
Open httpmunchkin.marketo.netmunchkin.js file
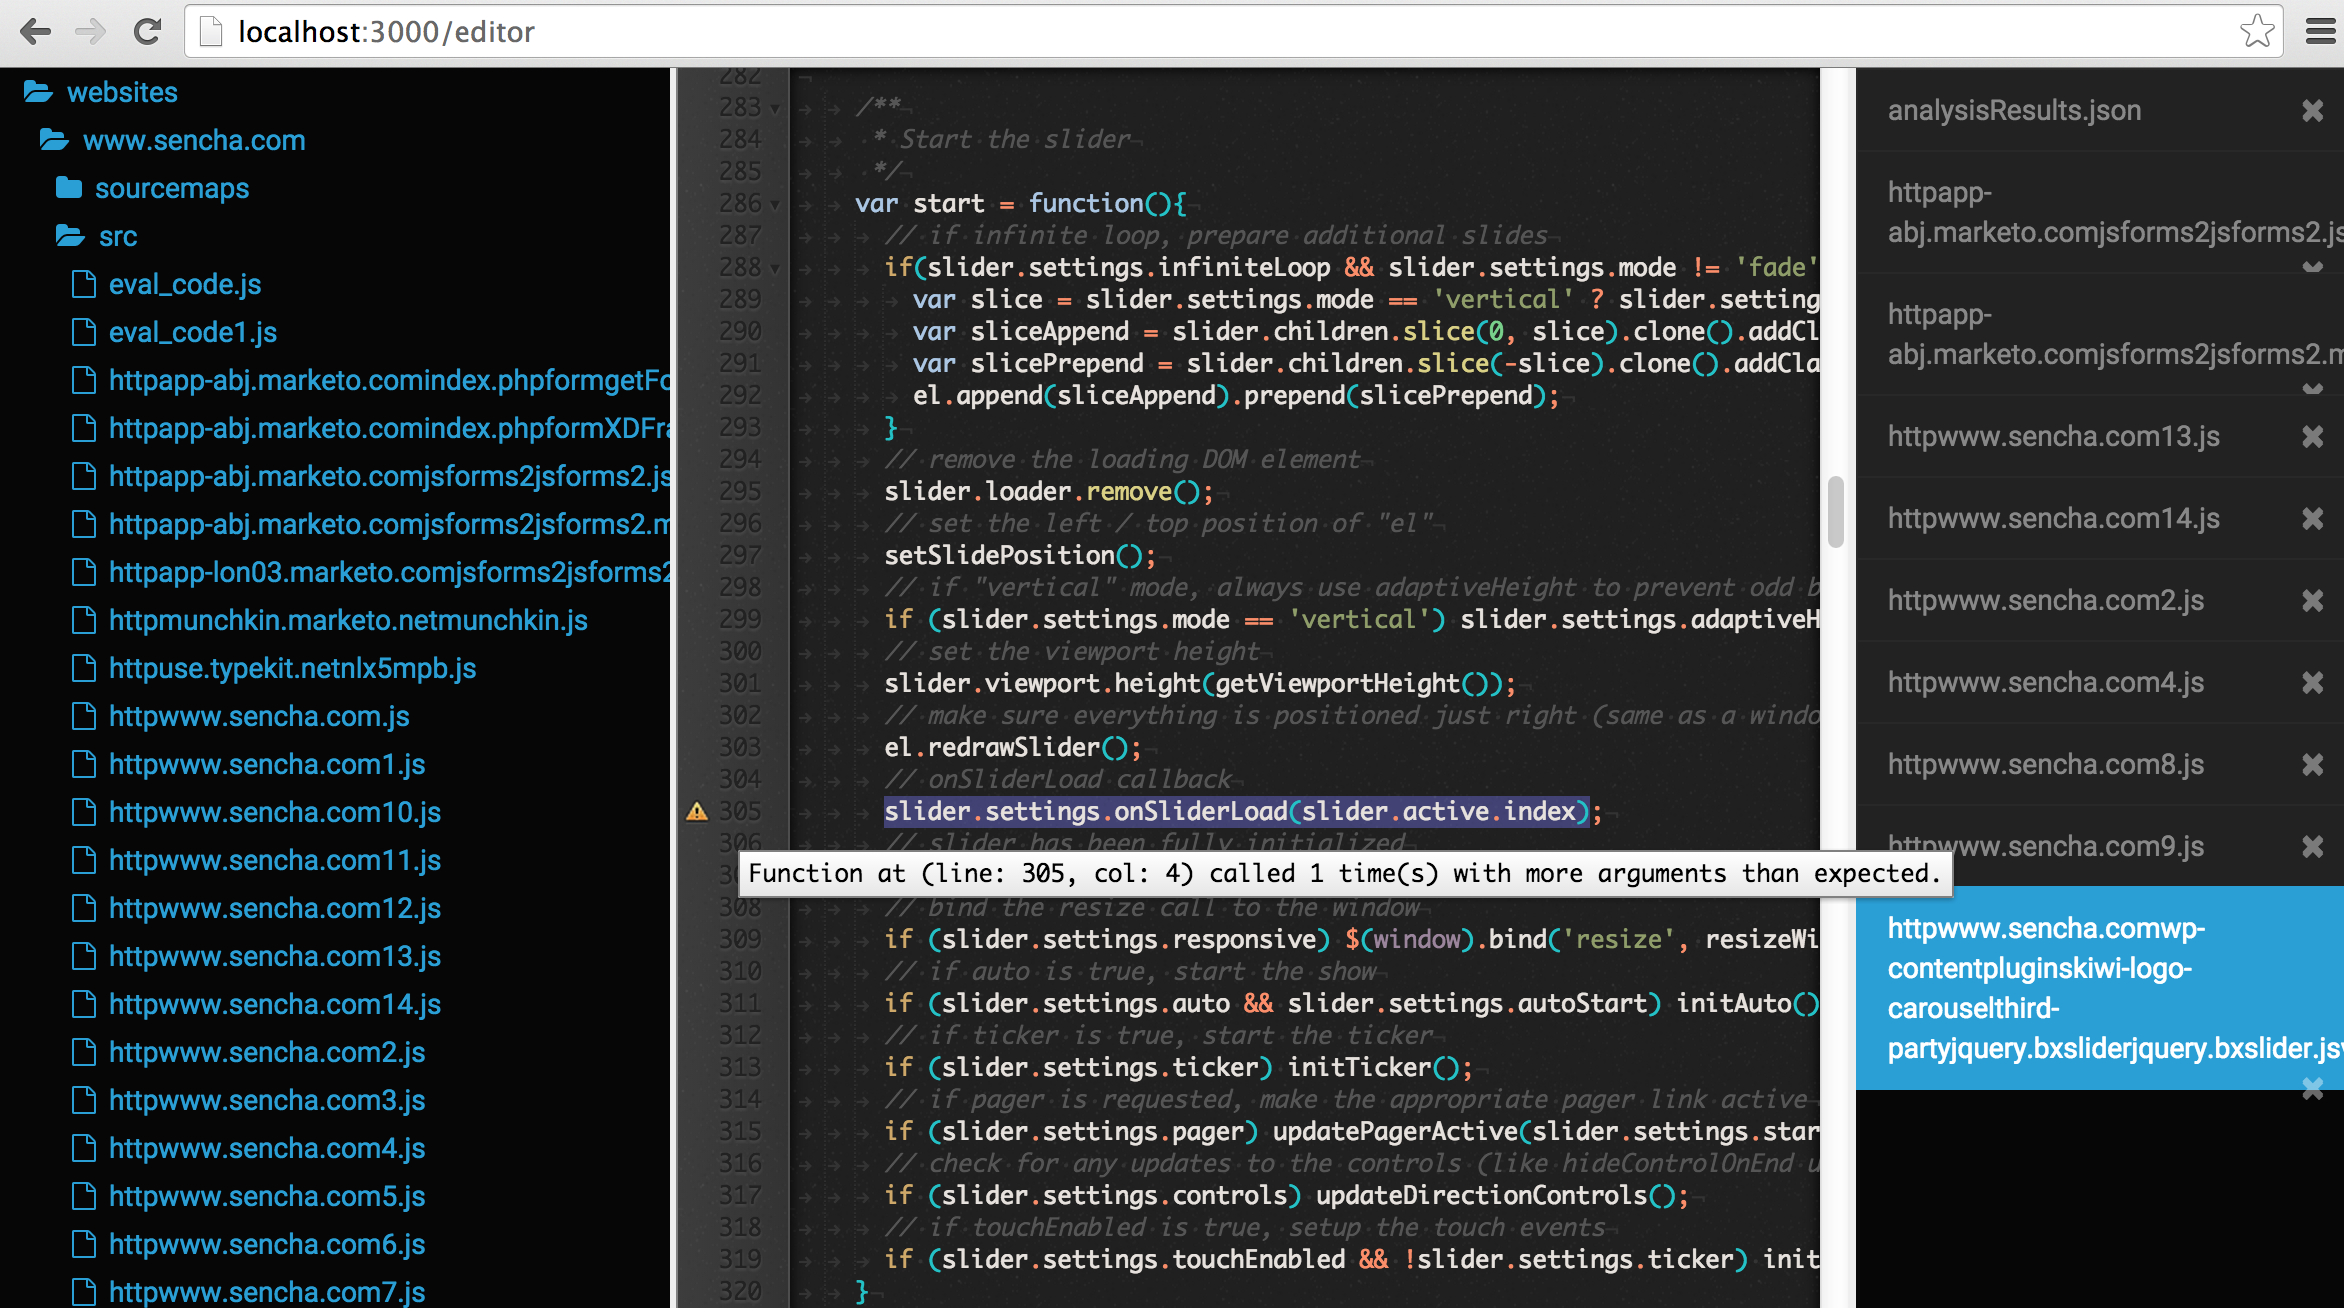pos(347,620)
